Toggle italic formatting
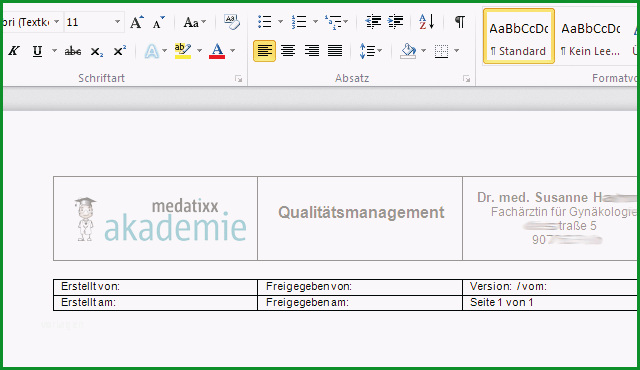 coord(14,51)
